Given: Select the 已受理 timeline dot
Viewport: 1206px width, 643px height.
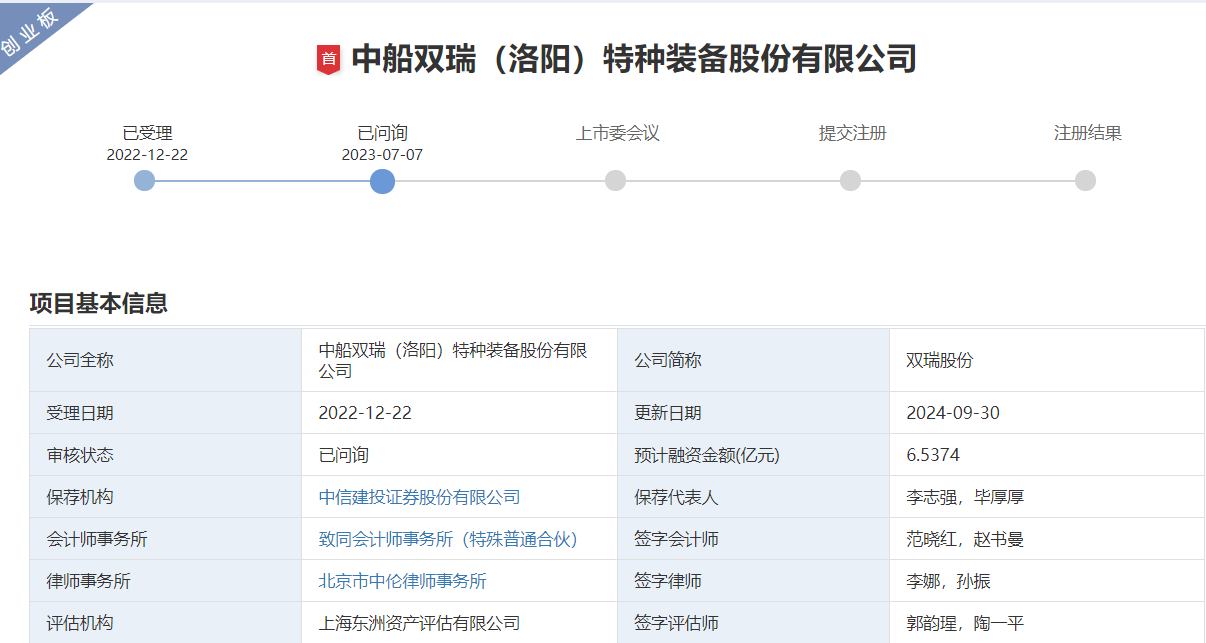Looking at the screenshot, I should (145, 181).
